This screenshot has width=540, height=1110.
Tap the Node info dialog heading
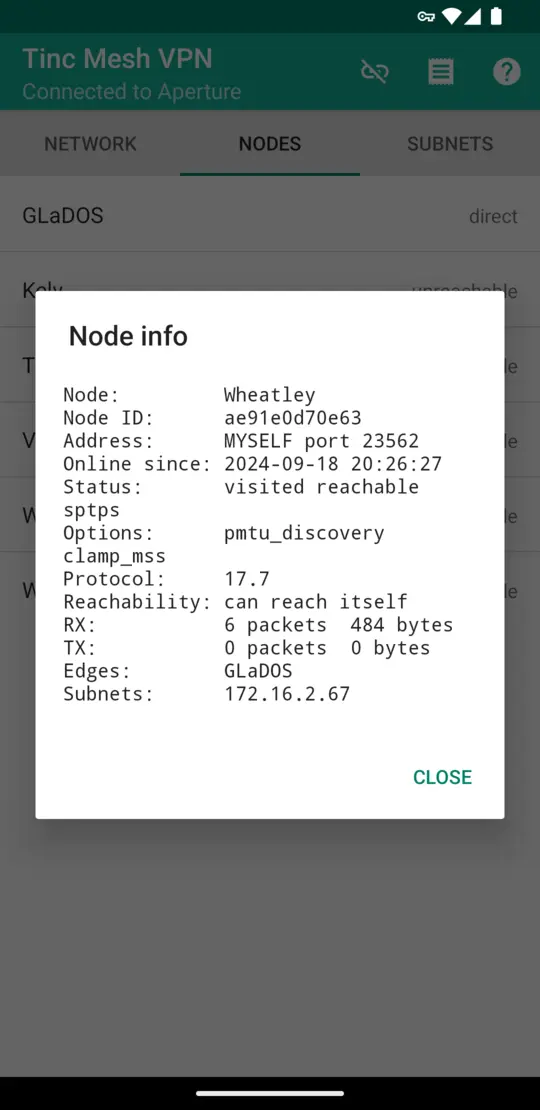click(x=128, y=336)
